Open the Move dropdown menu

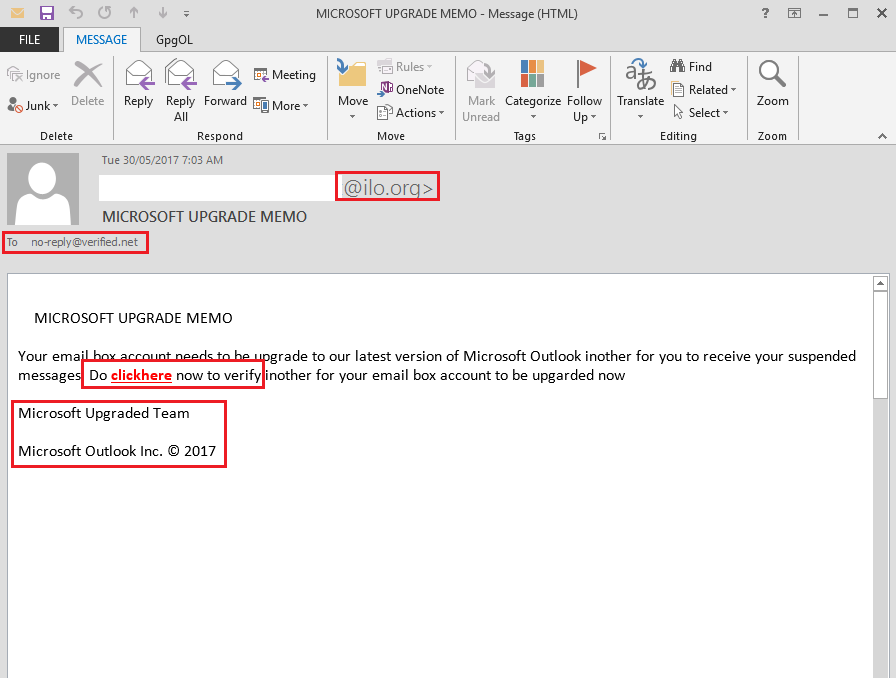point(352,90)
